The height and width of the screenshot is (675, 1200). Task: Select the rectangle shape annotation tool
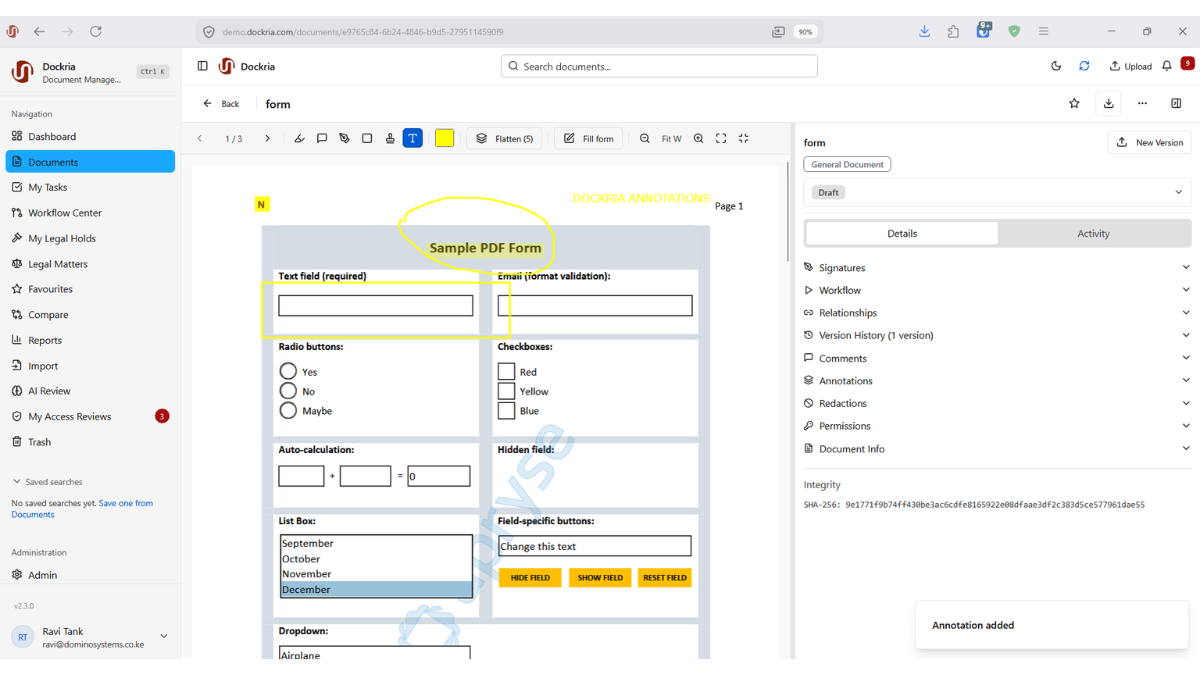coord(367,138)
